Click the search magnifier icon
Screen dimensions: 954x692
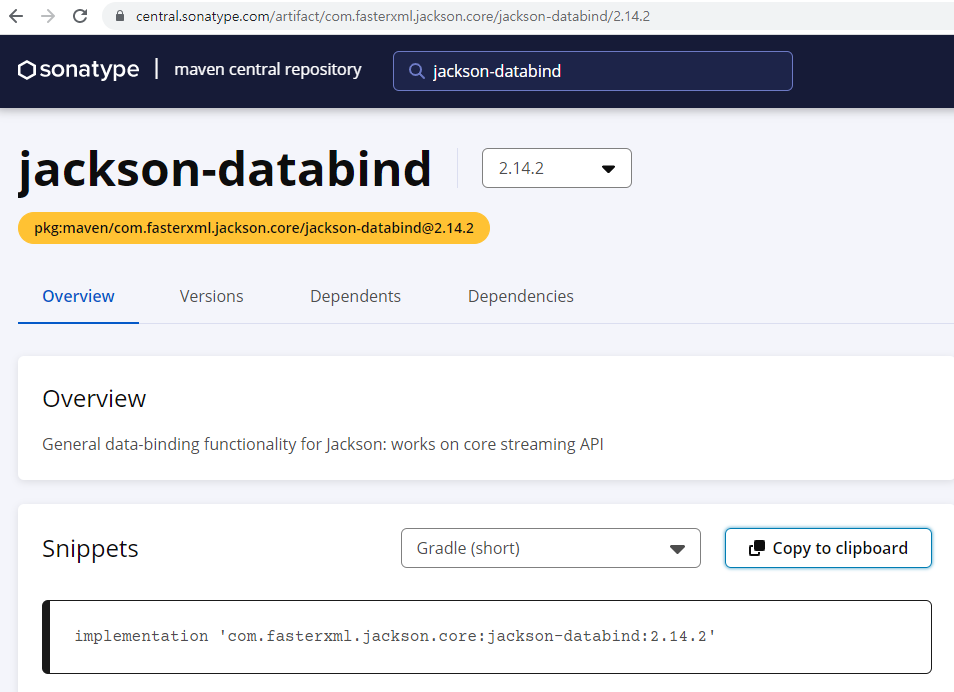(416, 71)
